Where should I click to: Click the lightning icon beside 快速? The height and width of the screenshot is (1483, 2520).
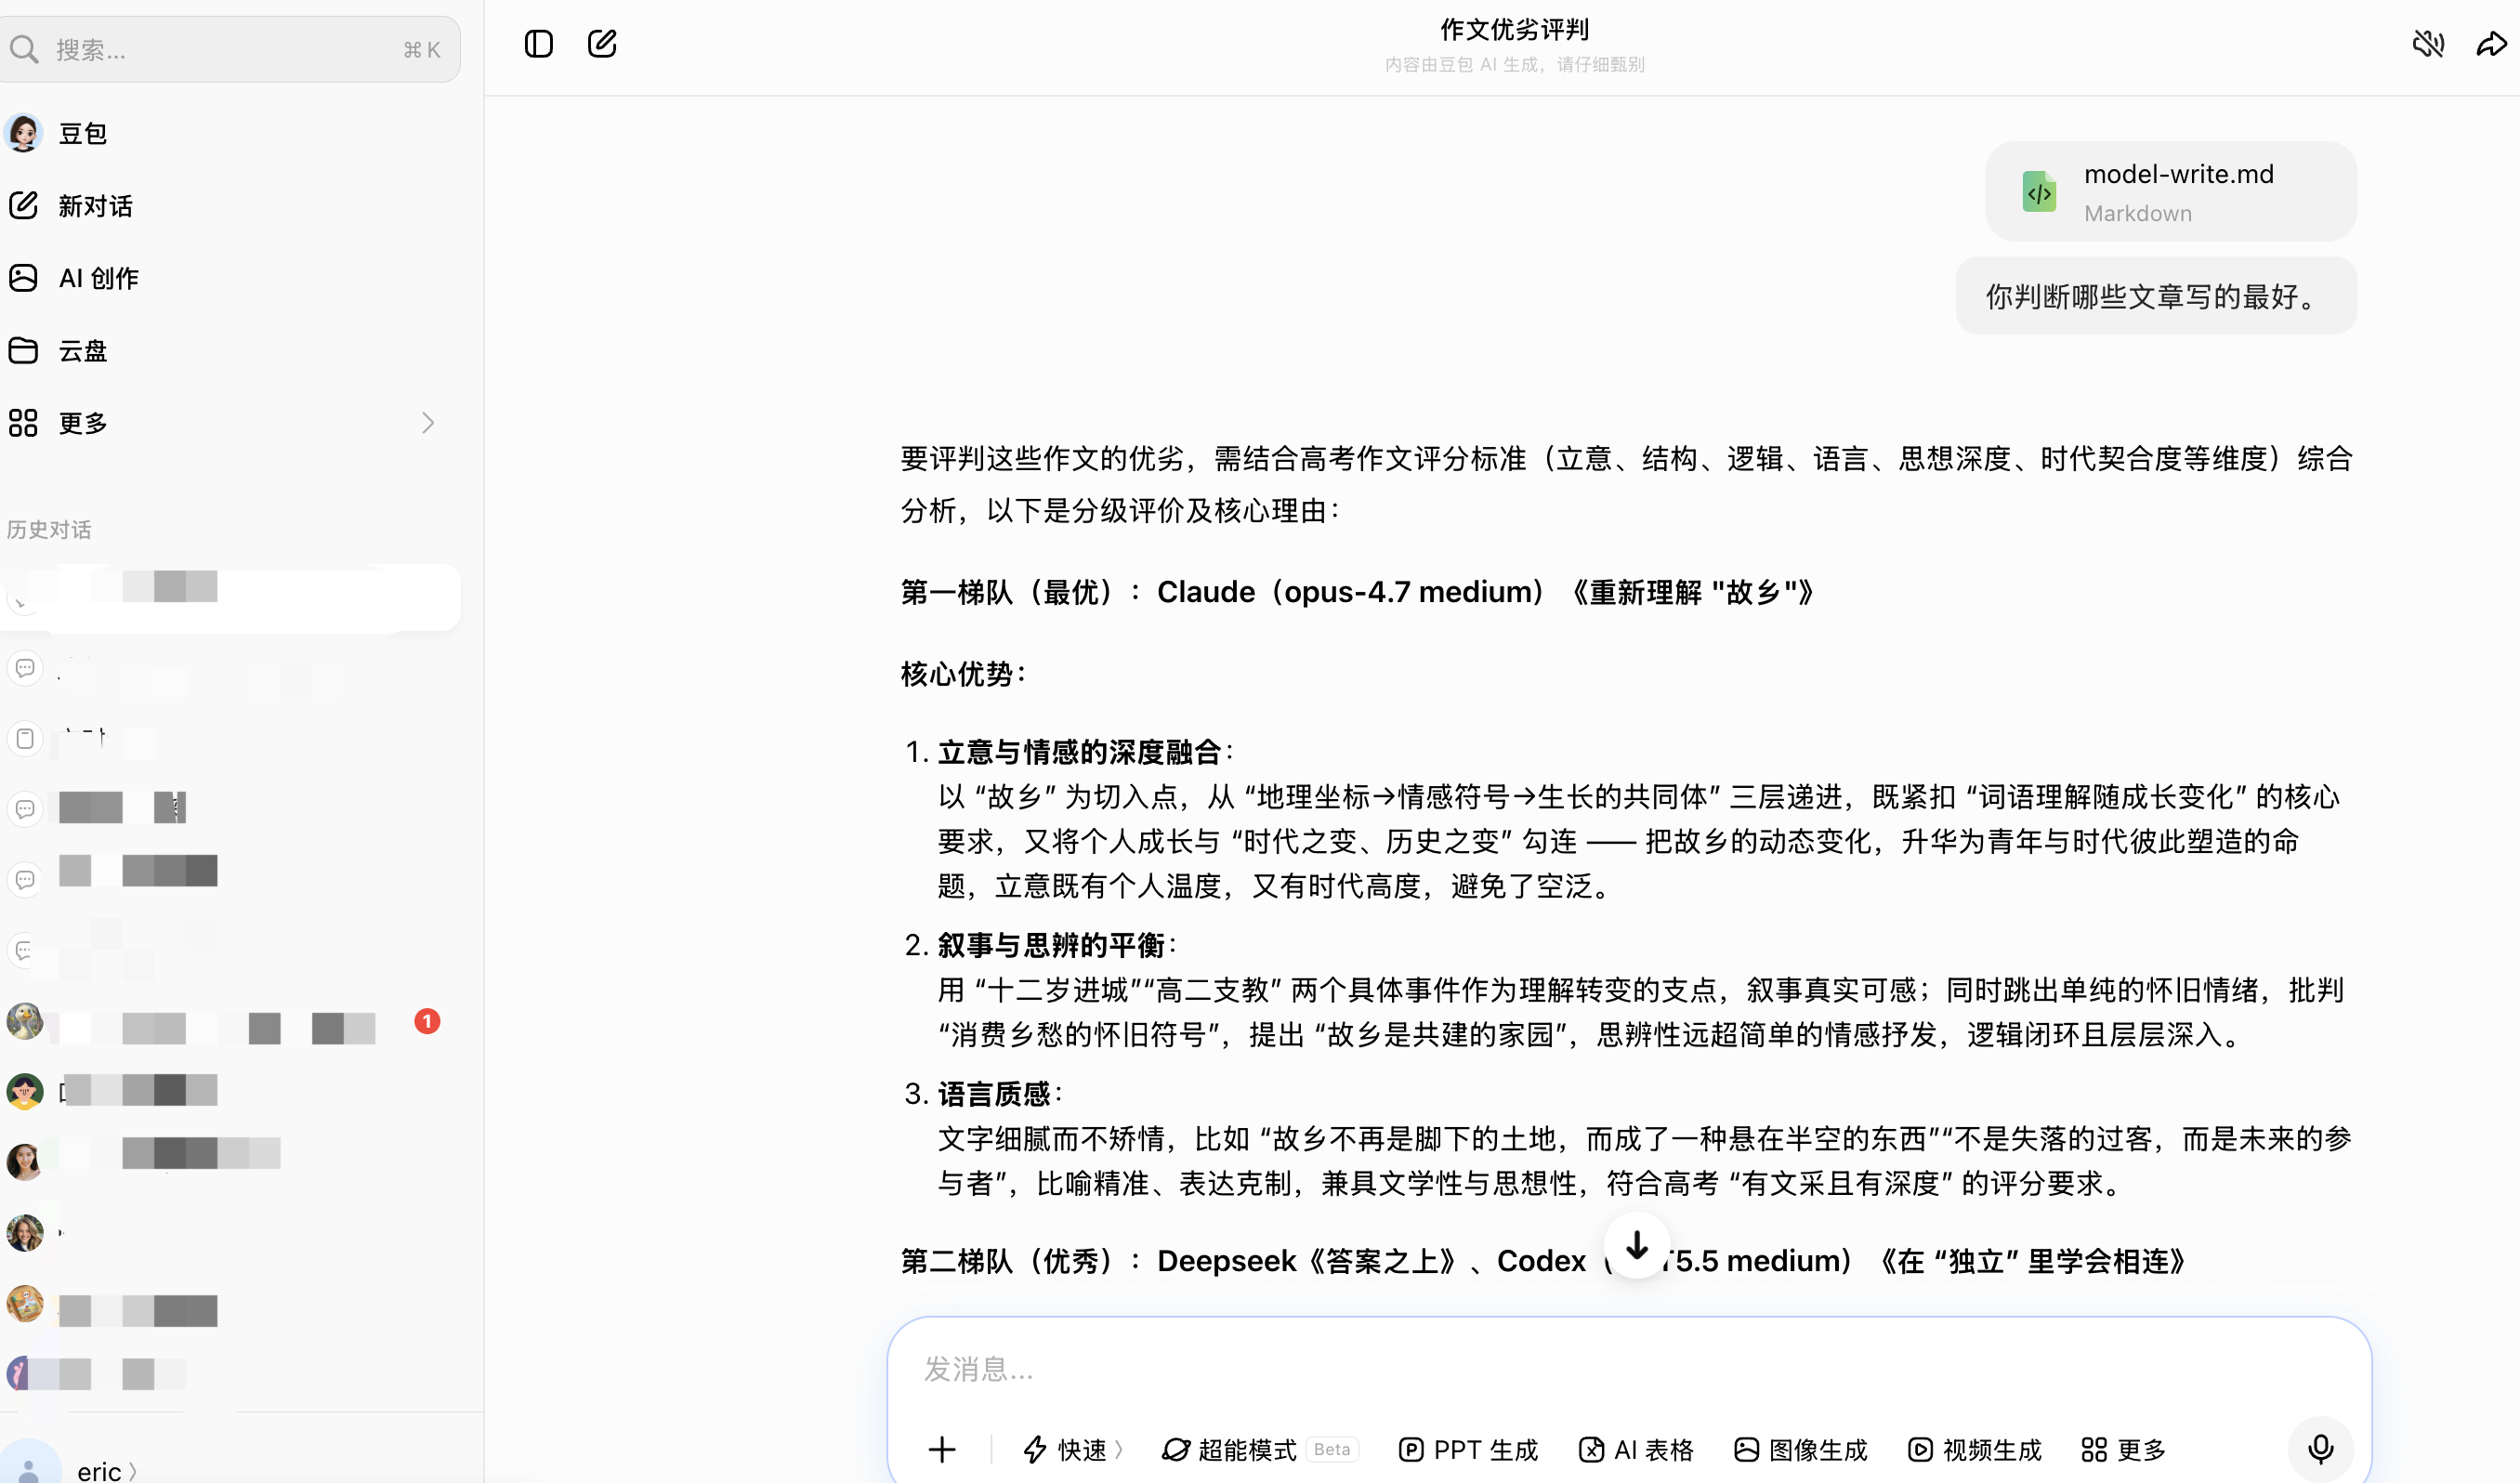(x=1035, y=1449)
